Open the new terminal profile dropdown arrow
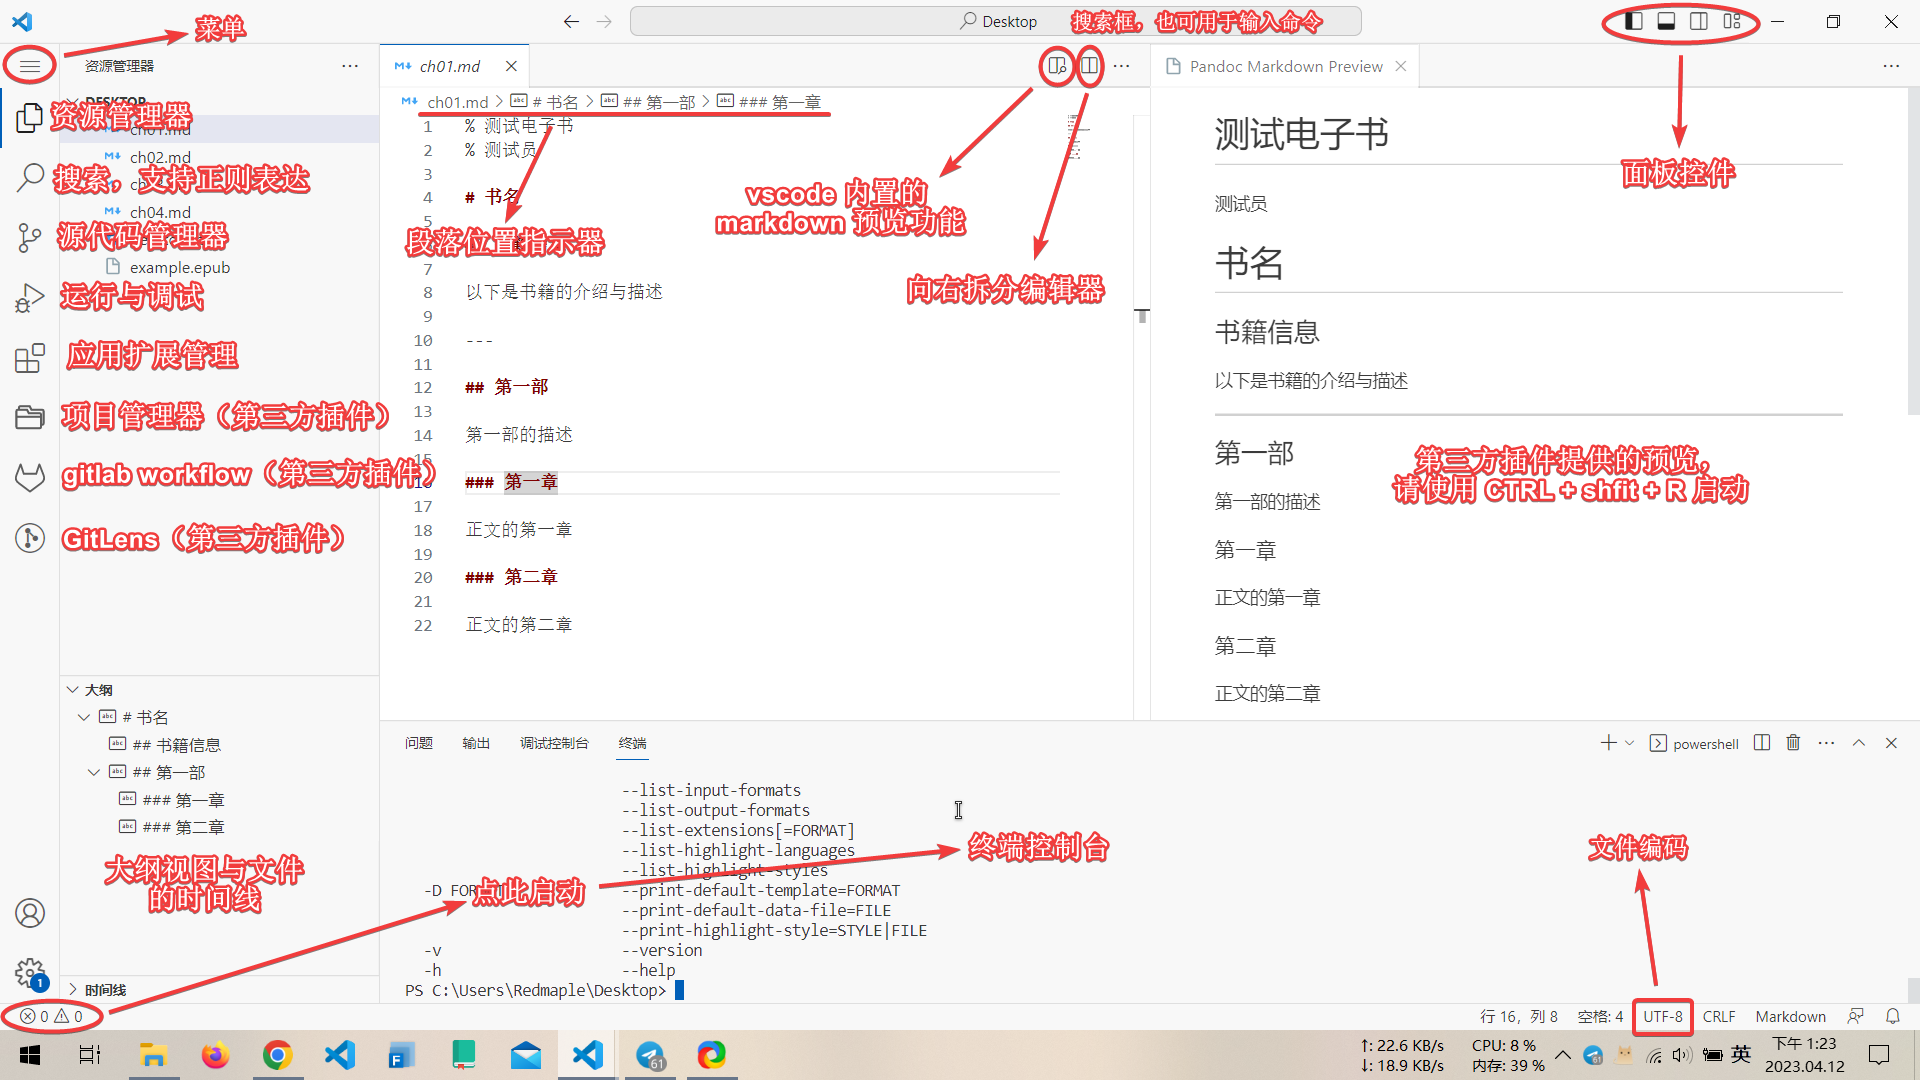The width and height of the screenshot is (1920, 1080). coord(1630,743)
